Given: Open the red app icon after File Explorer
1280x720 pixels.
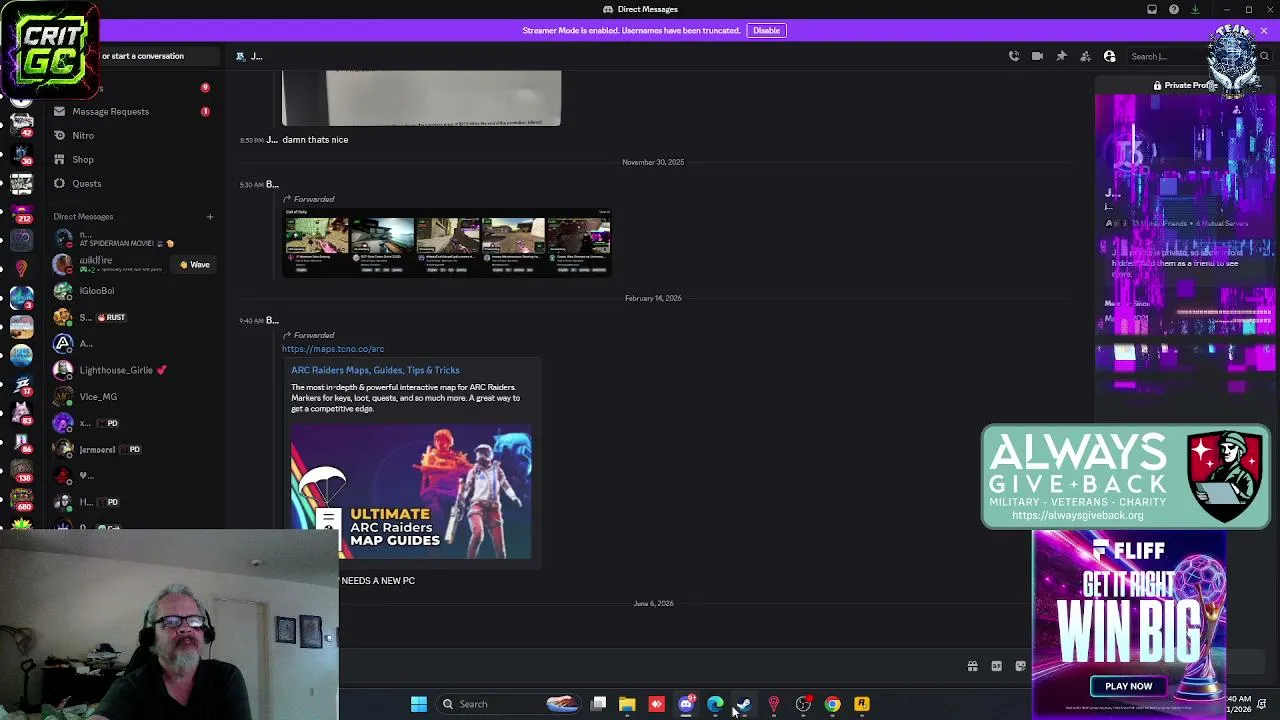Looking at the screenshot, I should pyautogui.click(x=656, y=704).
